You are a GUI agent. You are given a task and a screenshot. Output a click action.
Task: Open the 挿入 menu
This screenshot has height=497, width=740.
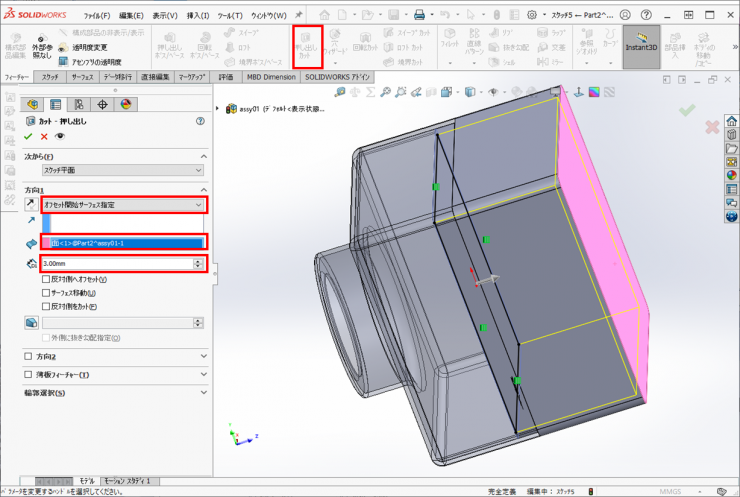198,16
